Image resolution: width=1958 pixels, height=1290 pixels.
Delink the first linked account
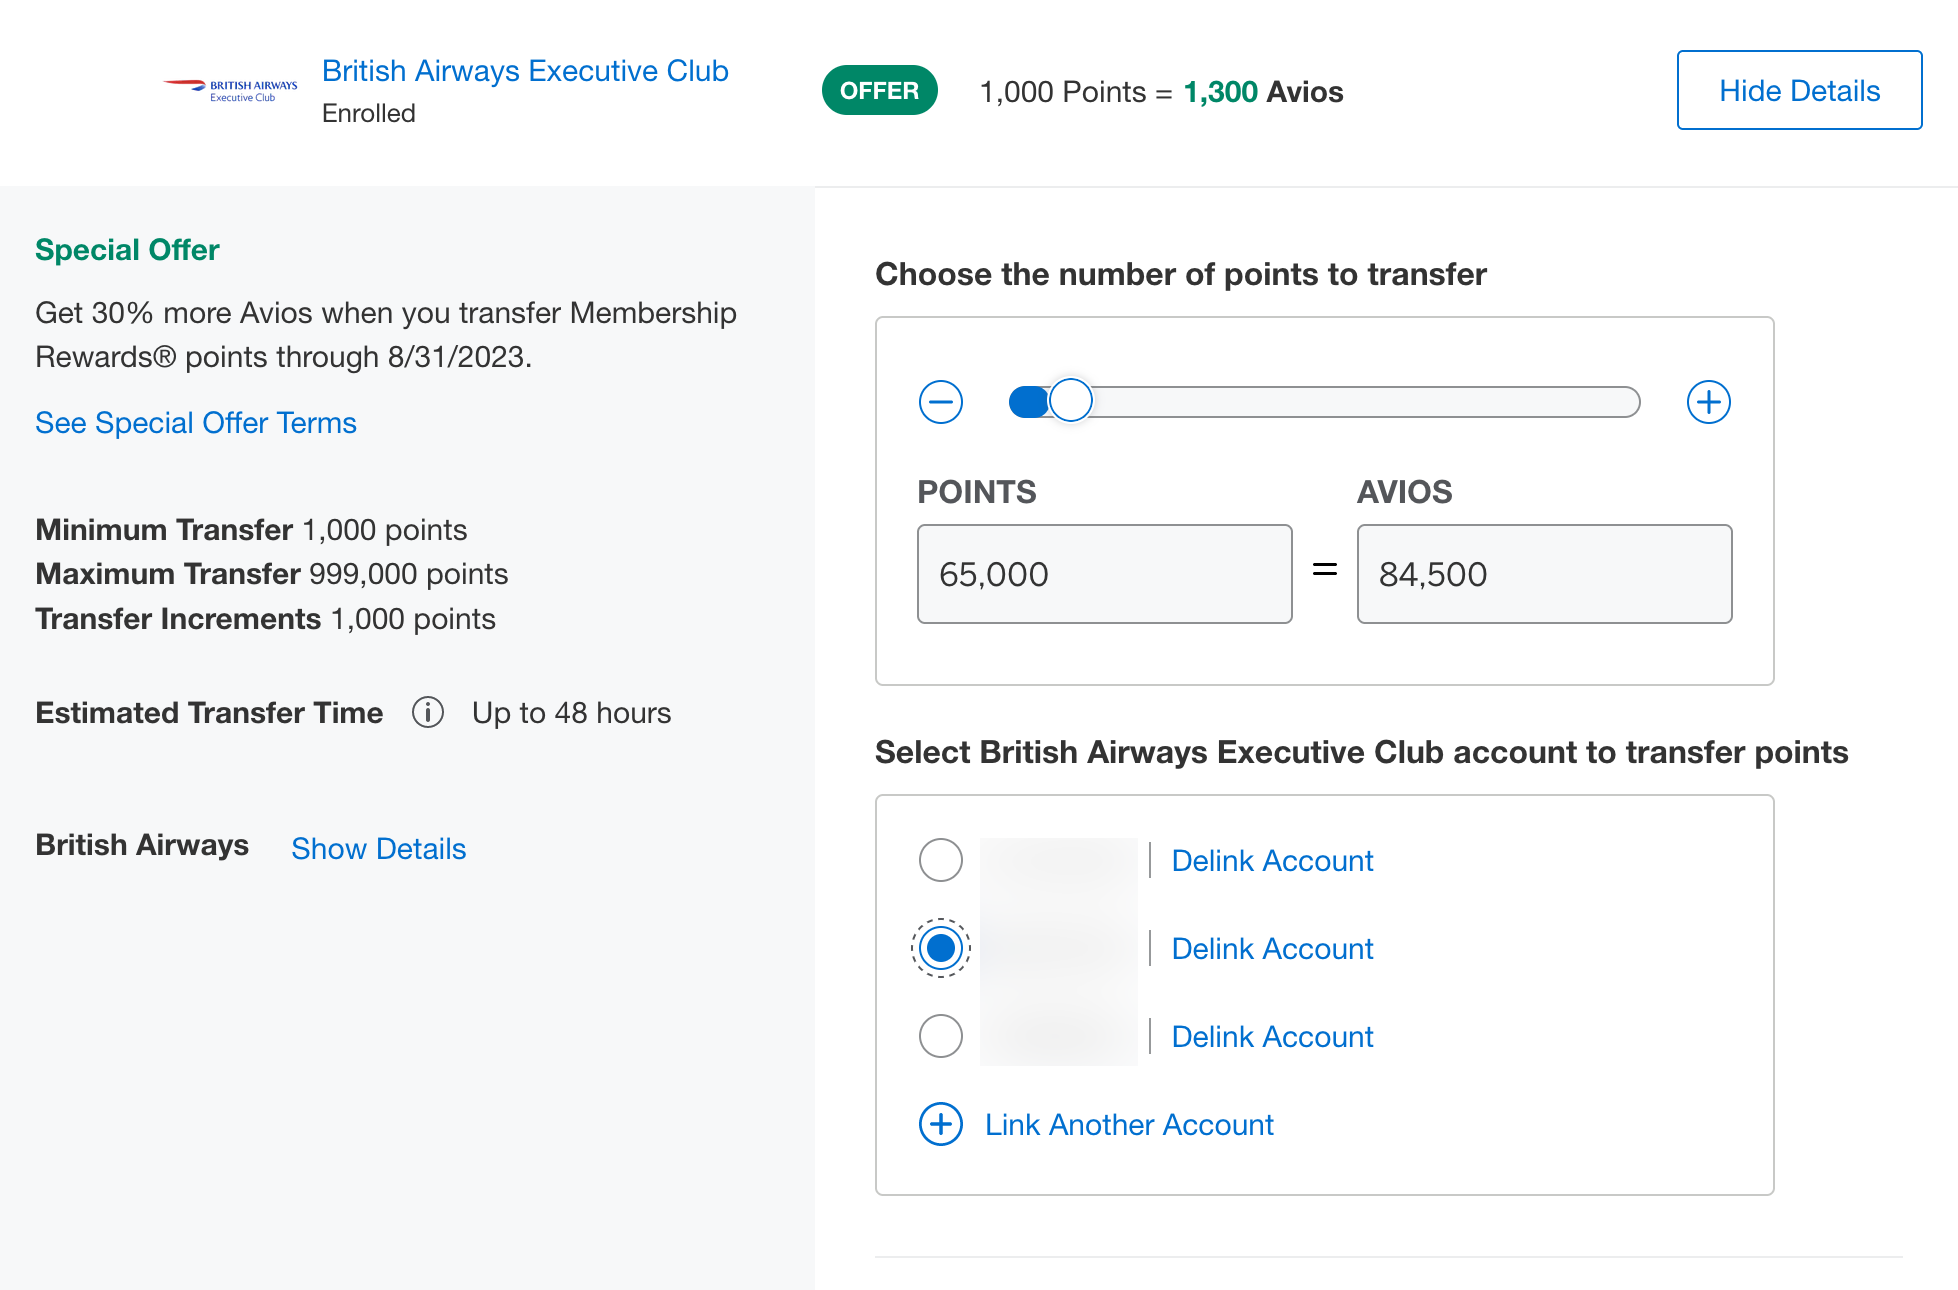1272,861
